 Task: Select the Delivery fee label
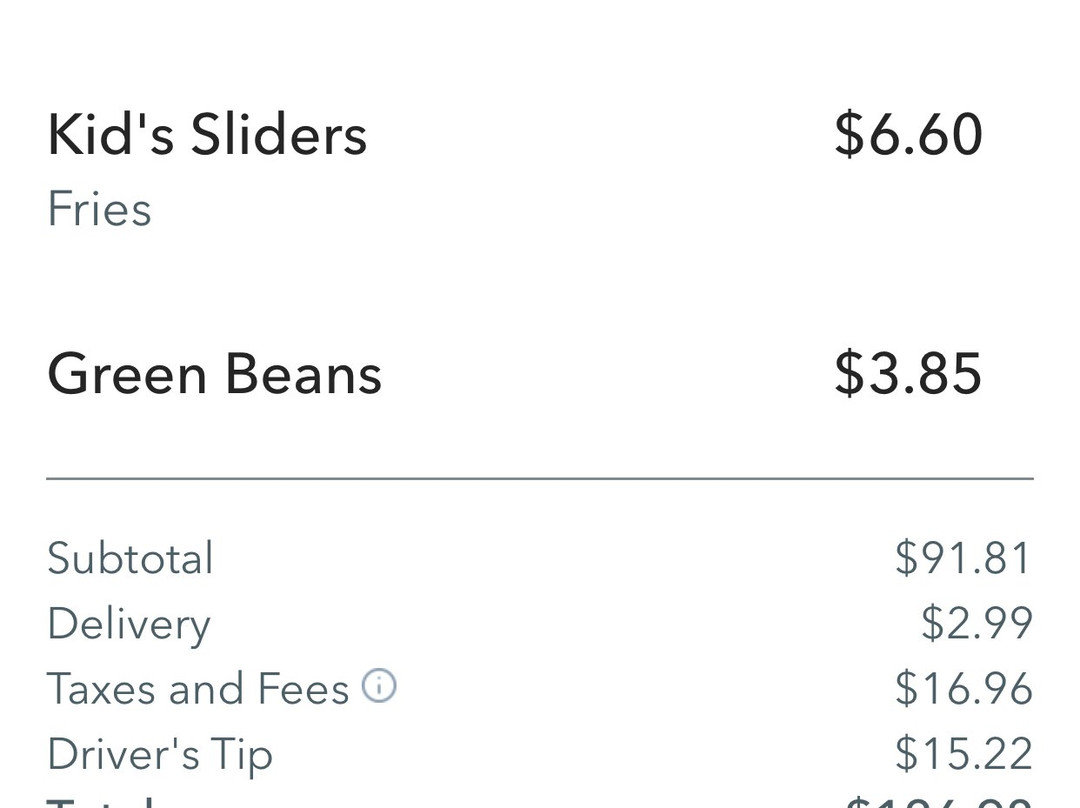tap(129, 625)
